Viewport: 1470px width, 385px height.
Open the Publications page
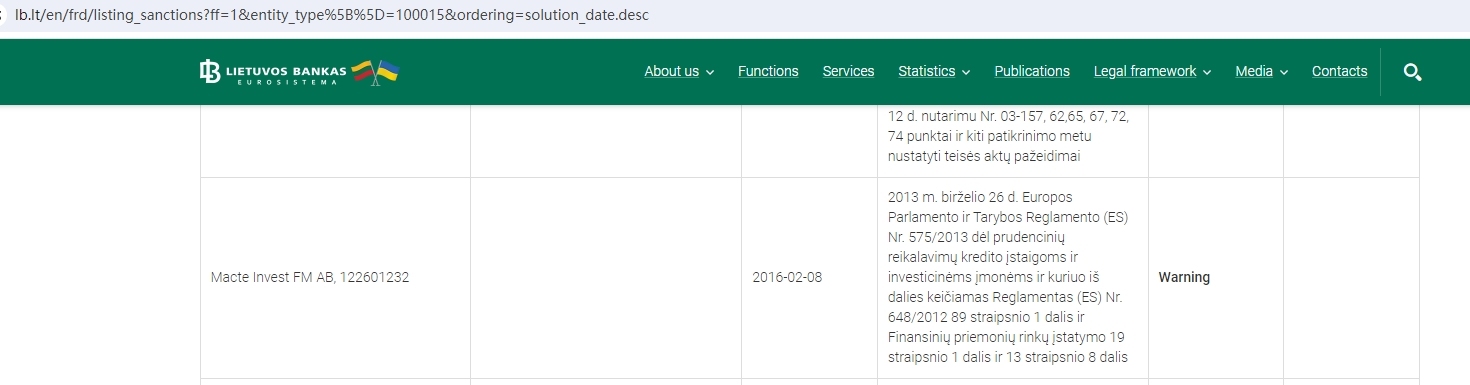click(x=1032, y=71)
